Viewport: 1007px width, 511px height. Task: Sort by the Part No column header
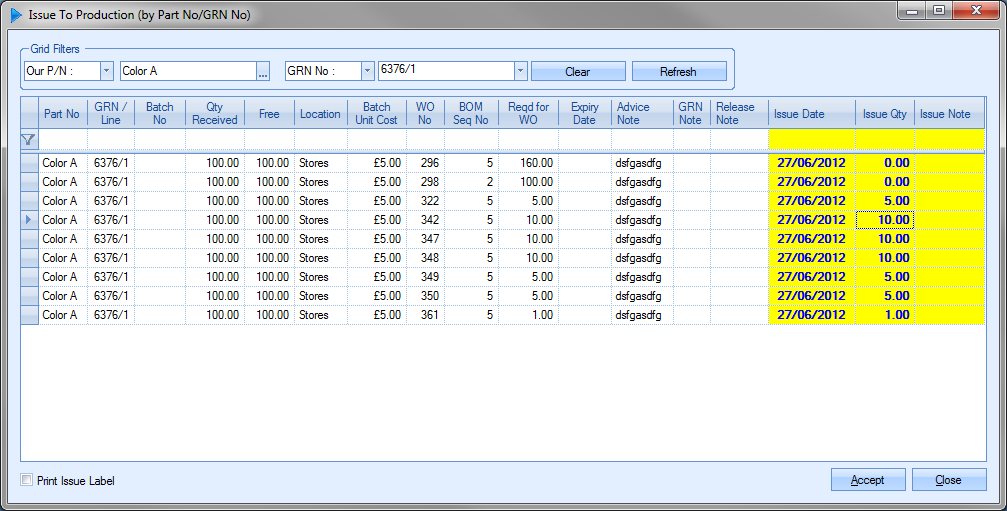tap(62, 114)
